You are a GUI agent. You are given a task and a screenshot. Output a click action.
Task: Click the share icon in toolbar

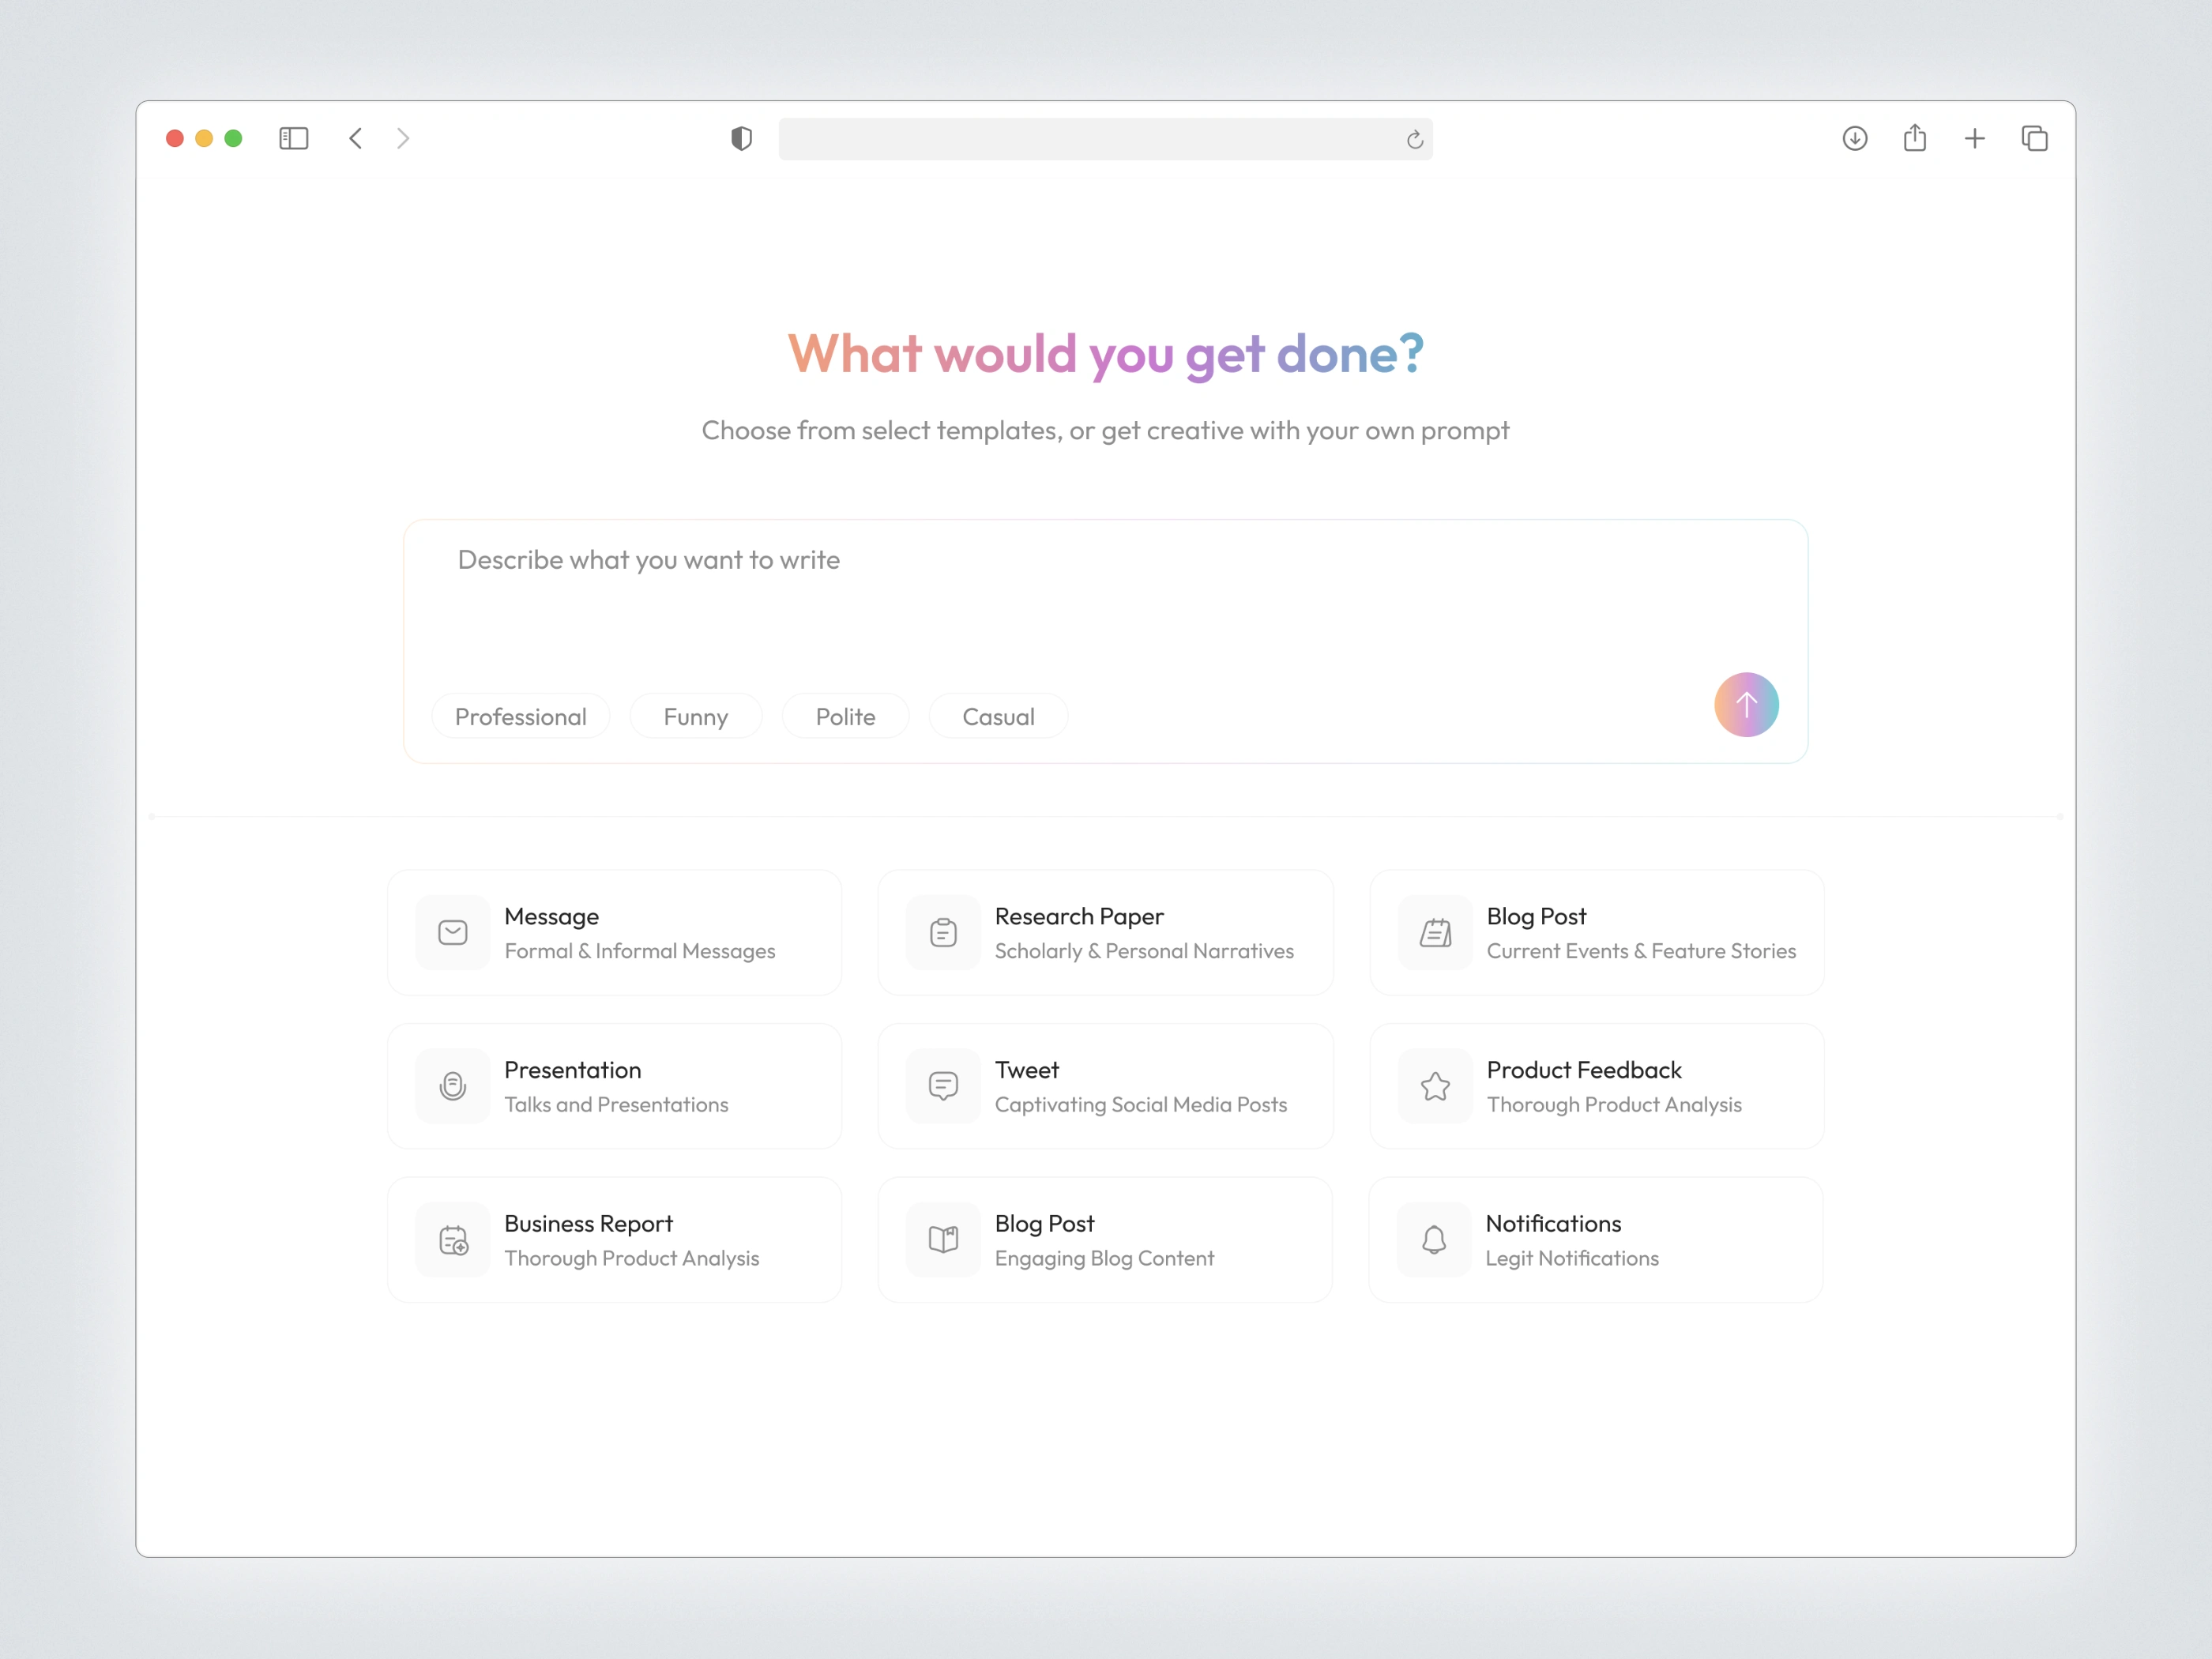1914,138
